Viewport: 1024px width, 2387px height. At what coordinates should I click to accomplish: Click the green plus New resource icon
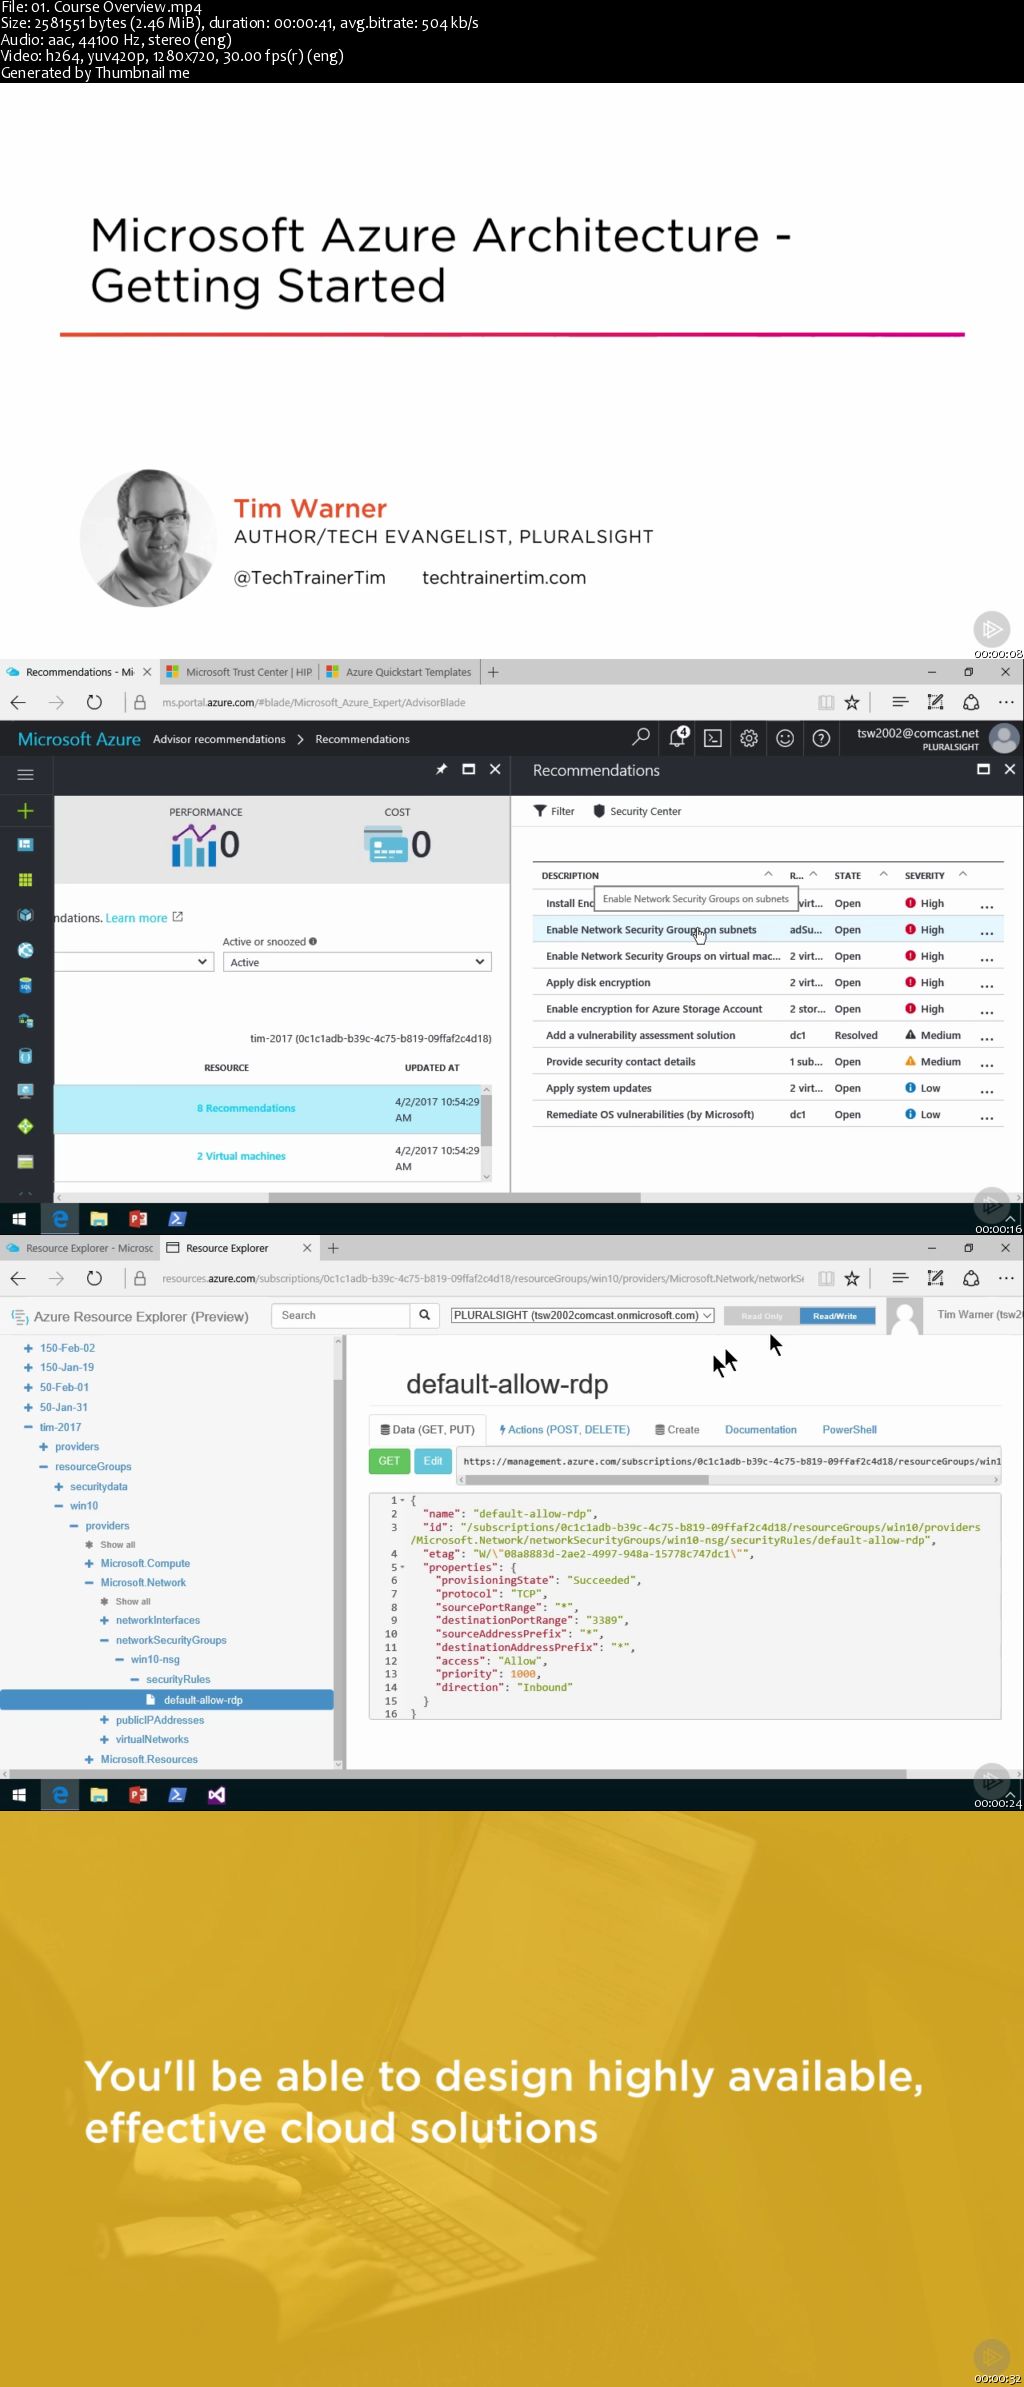coord(26,810)
